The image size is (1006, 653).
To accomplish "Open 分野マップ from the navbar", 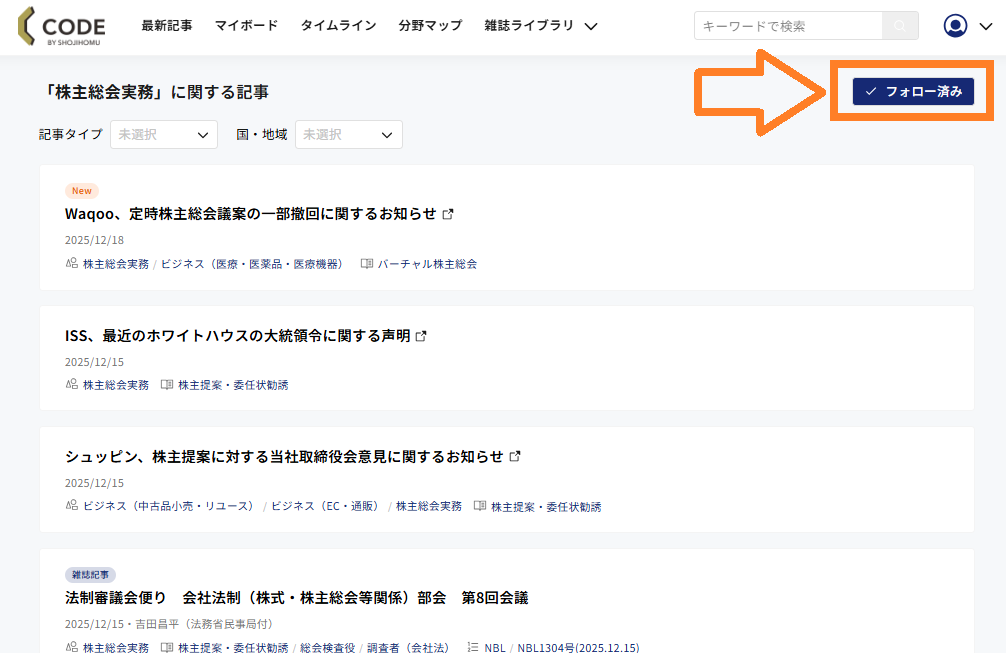I will [430, 26].
